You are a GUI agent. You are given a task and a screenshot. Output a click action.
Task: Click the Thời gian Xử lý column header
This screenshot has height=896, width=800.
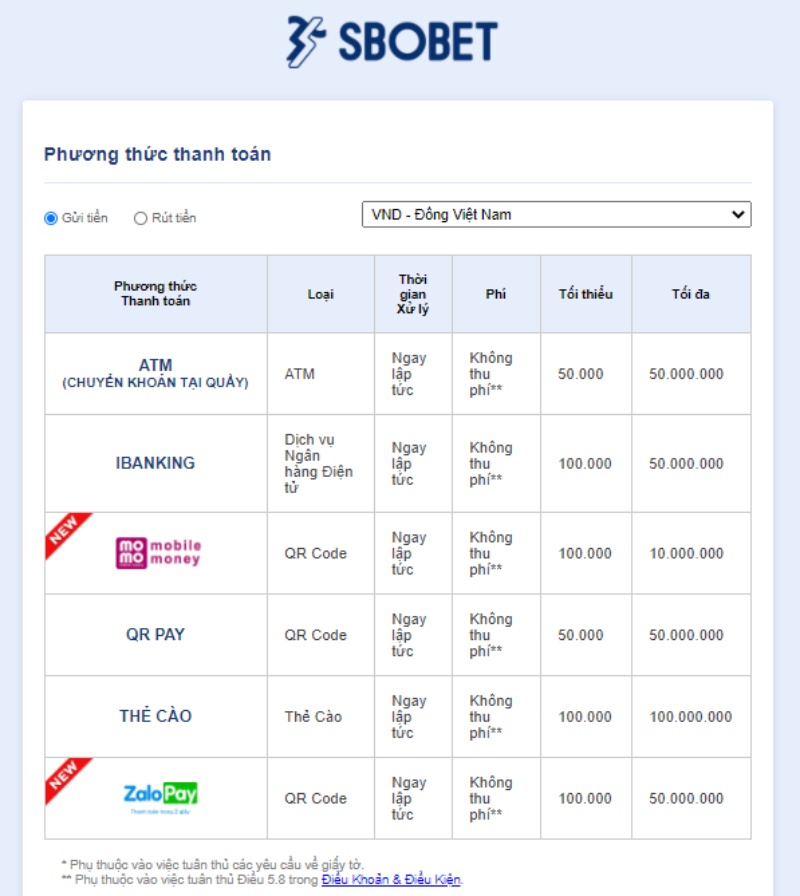click(x=413, y=294)
